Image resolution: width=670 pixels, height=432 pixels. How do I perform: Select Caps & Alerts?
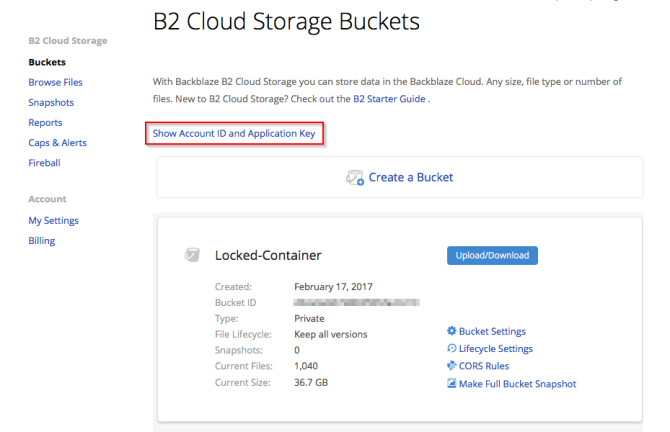point(57,143)
